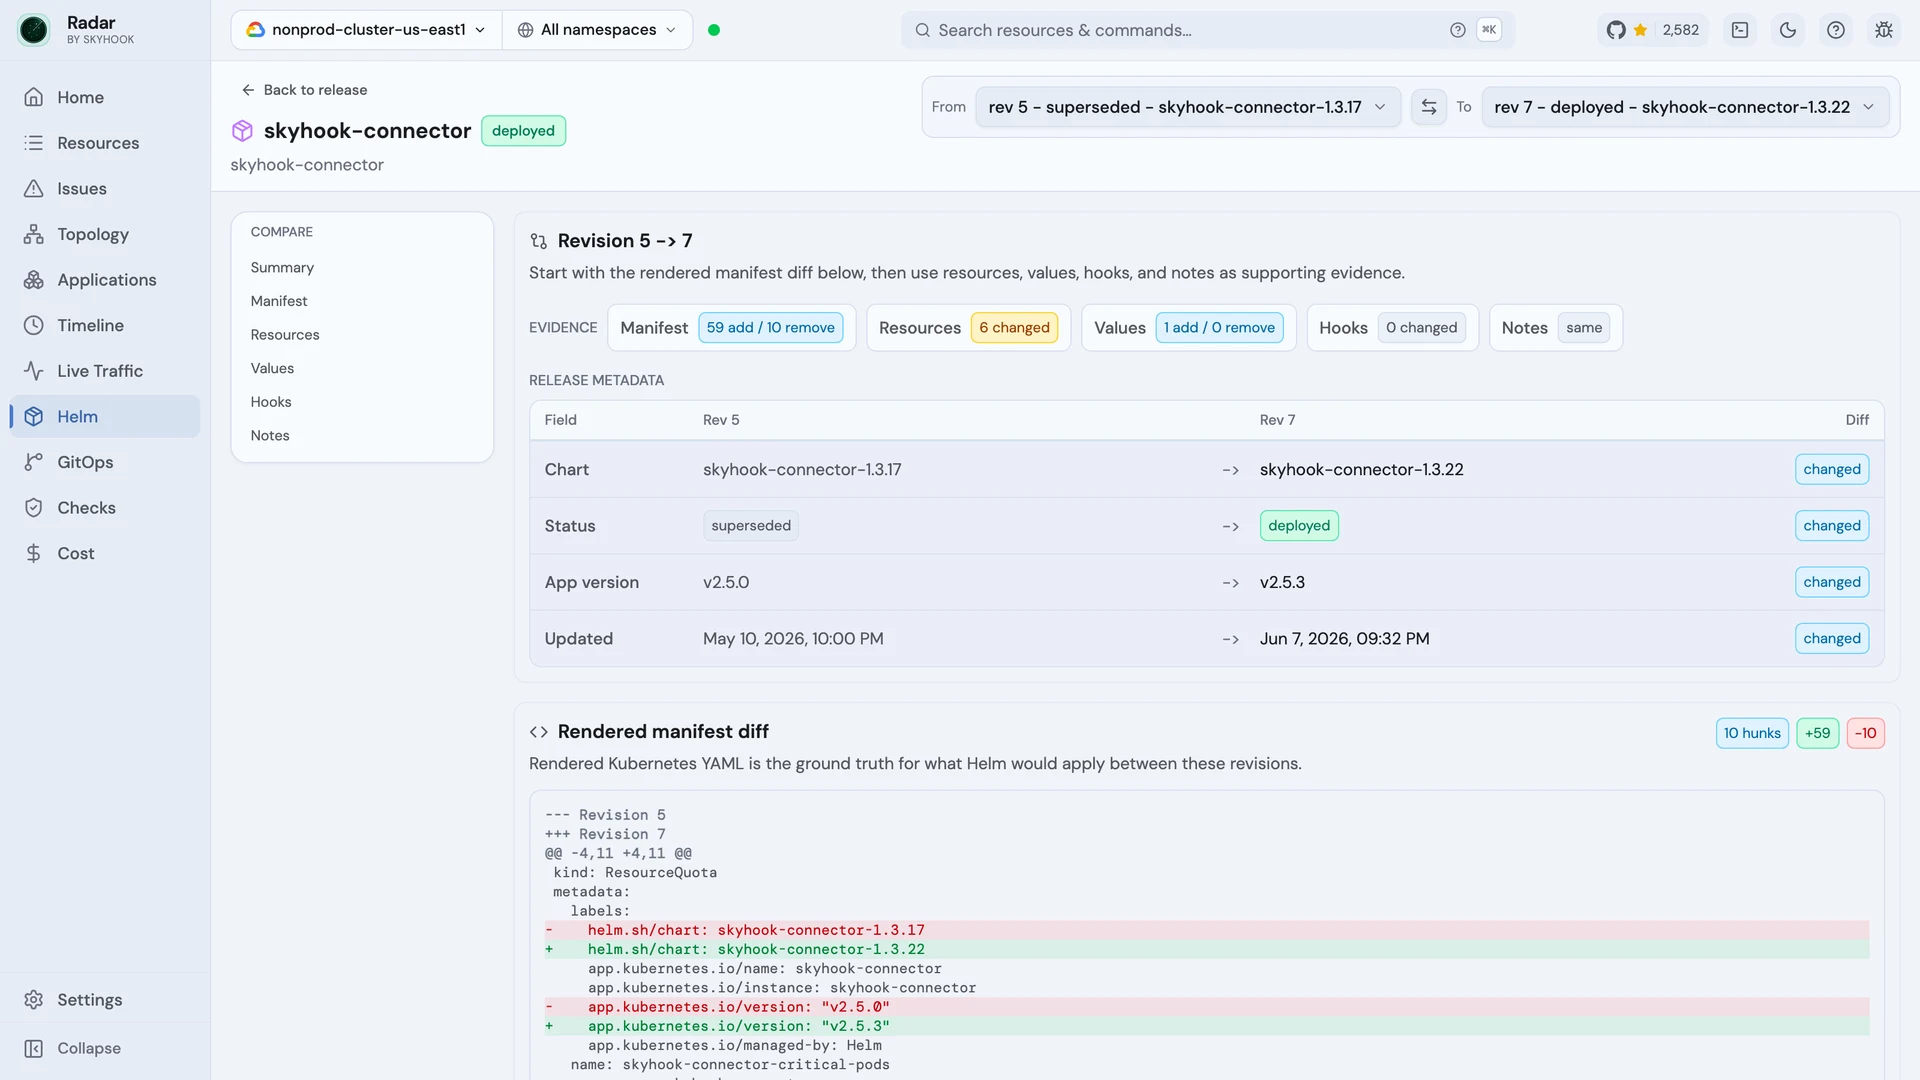This screenshot has width=1920, height=1080.
Task: Open Live Traffic activity icon
Action: point(34,371)
